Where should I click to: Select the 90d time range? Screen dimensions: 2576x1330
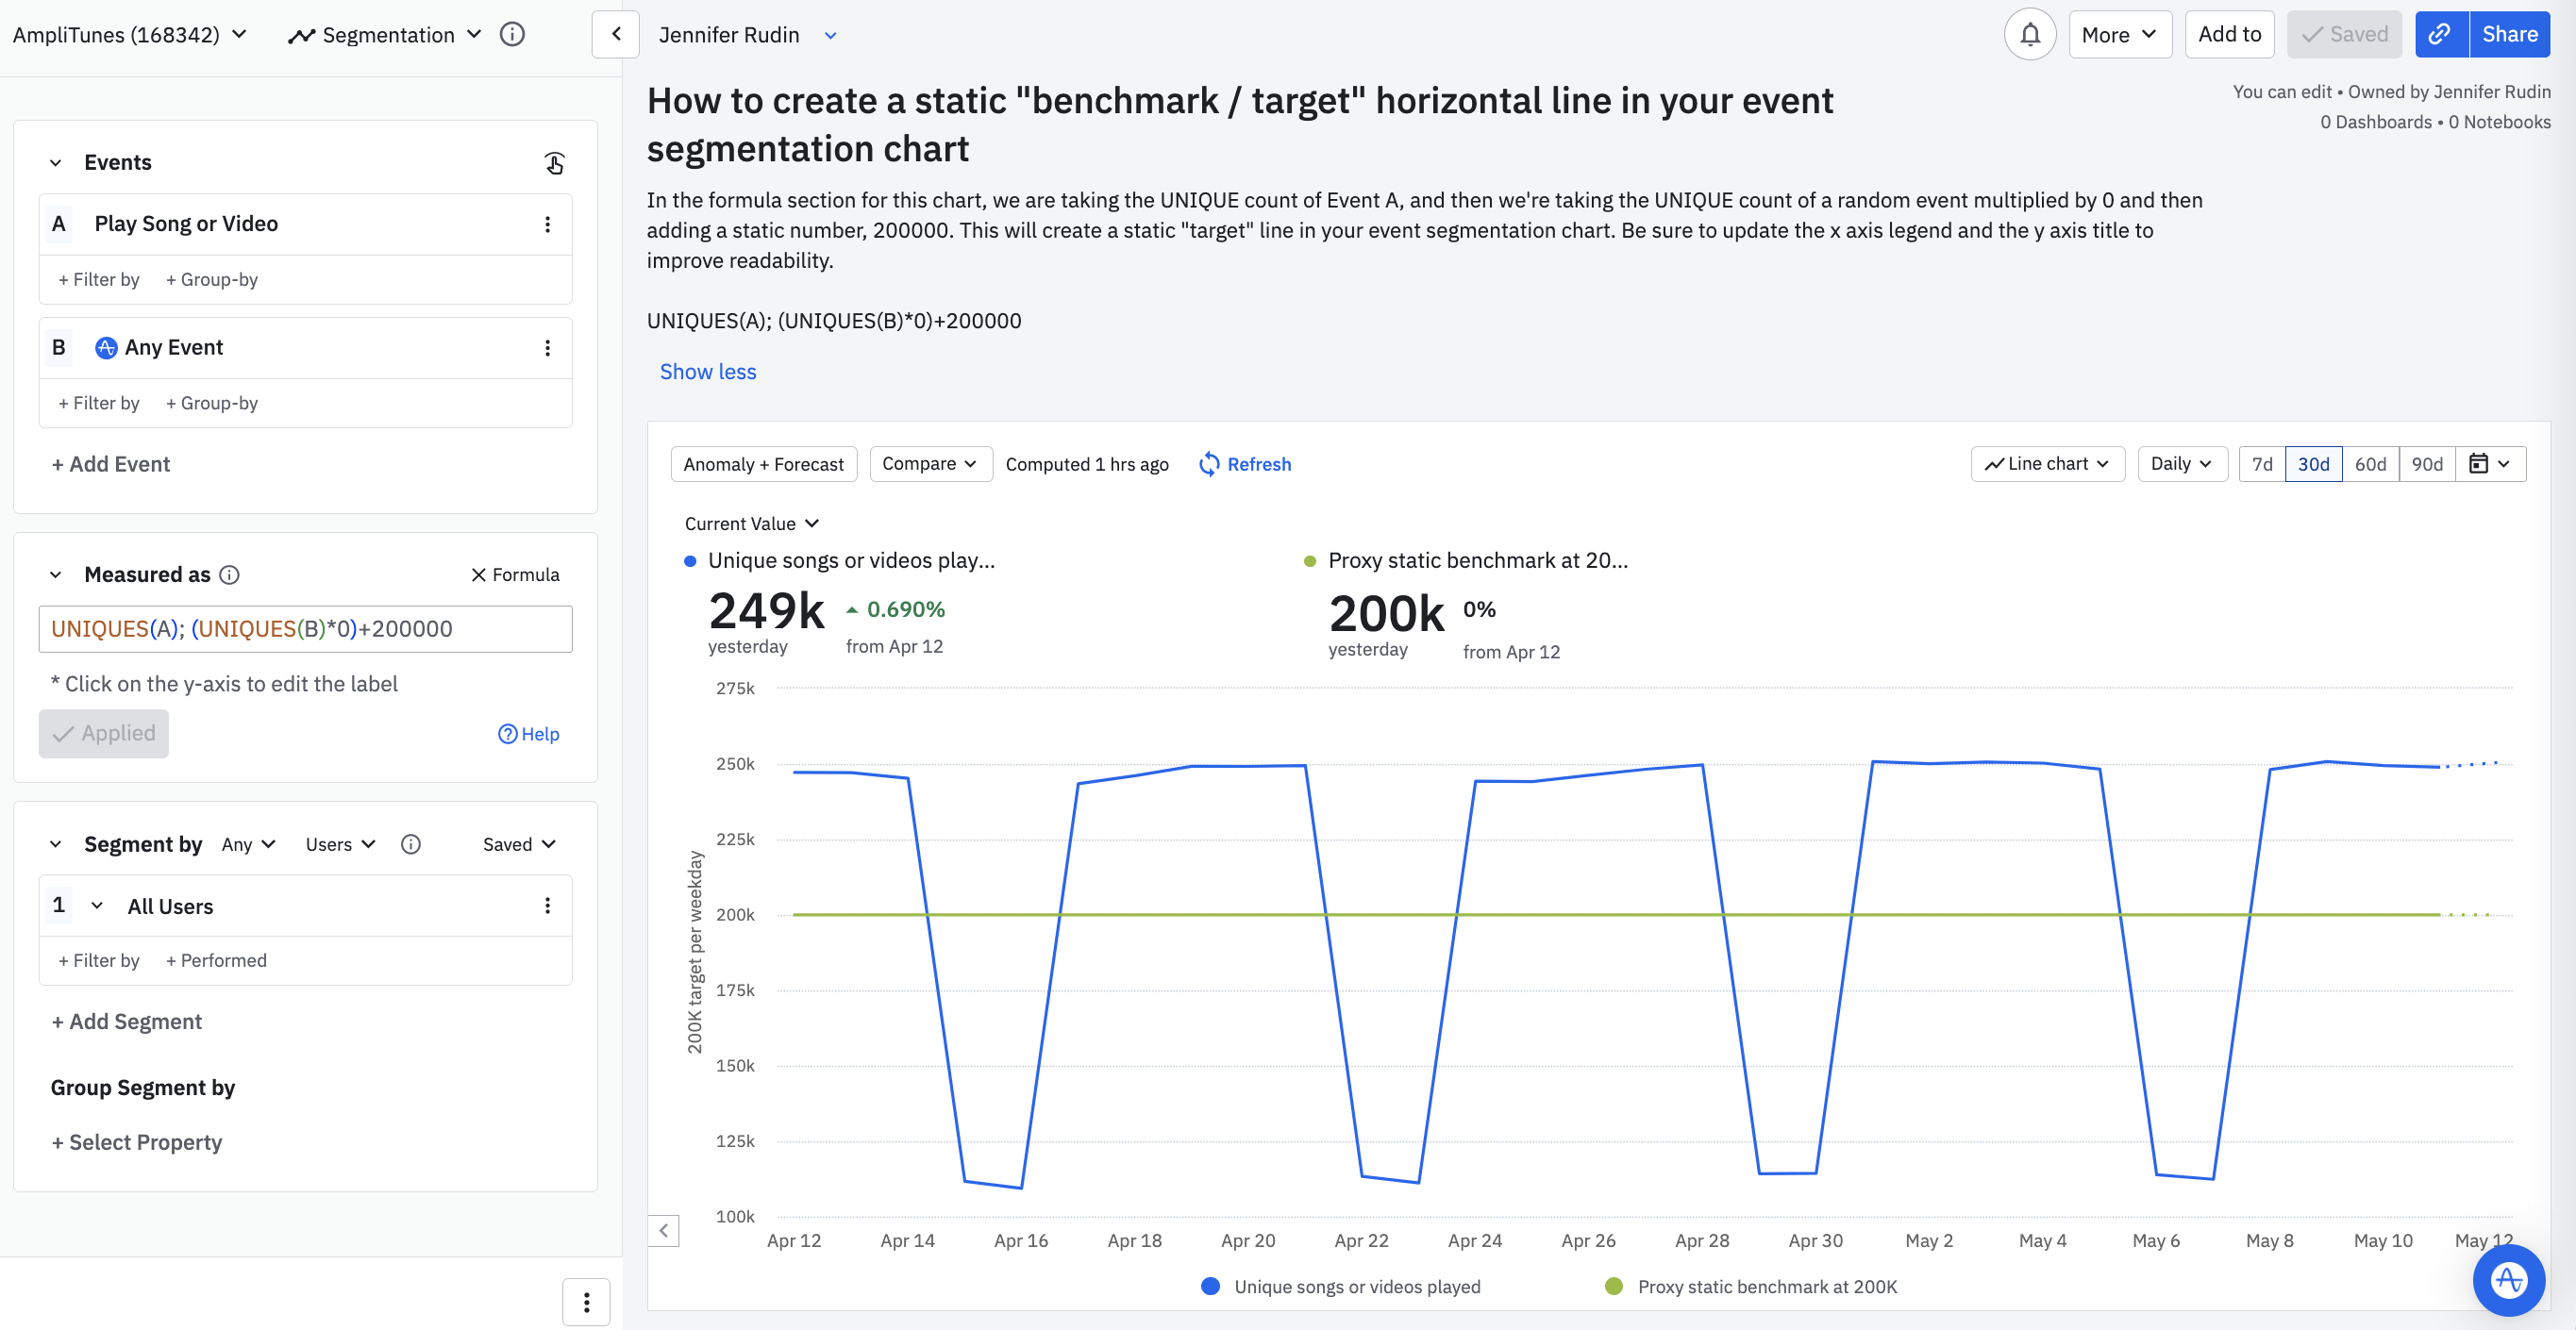(x=2426, y=464)
